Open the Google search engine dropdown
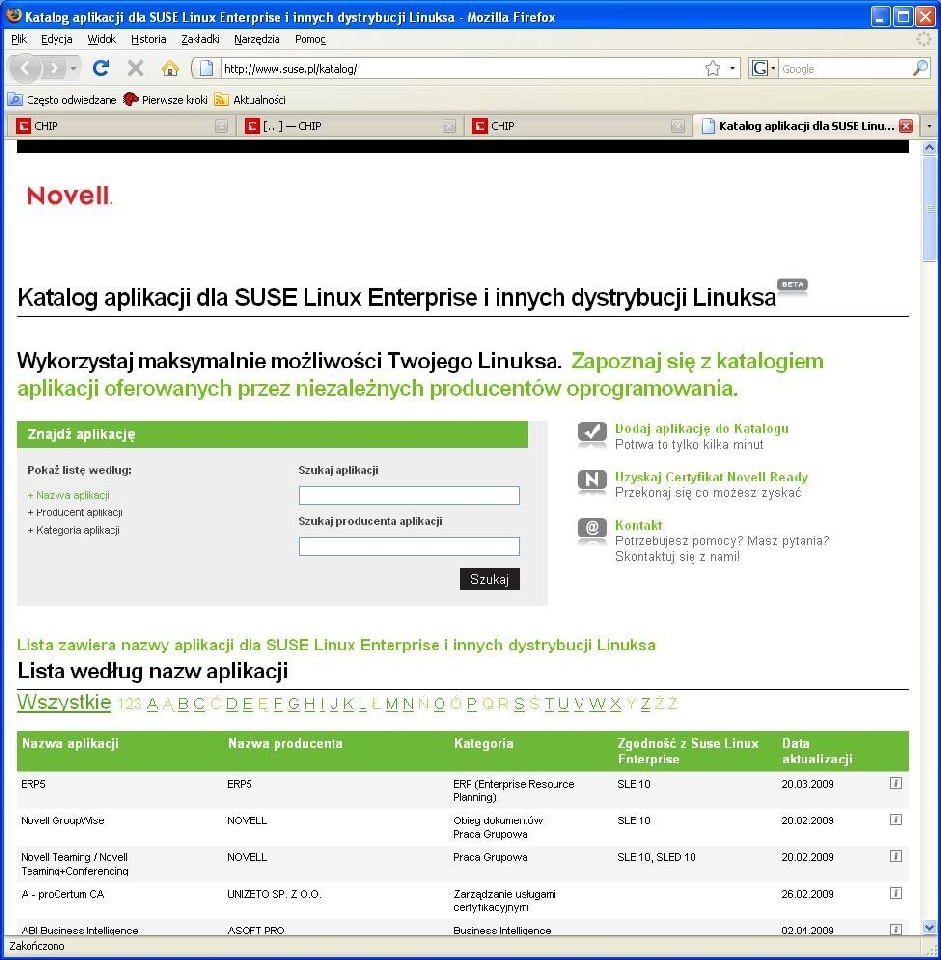 coord(772,68)
